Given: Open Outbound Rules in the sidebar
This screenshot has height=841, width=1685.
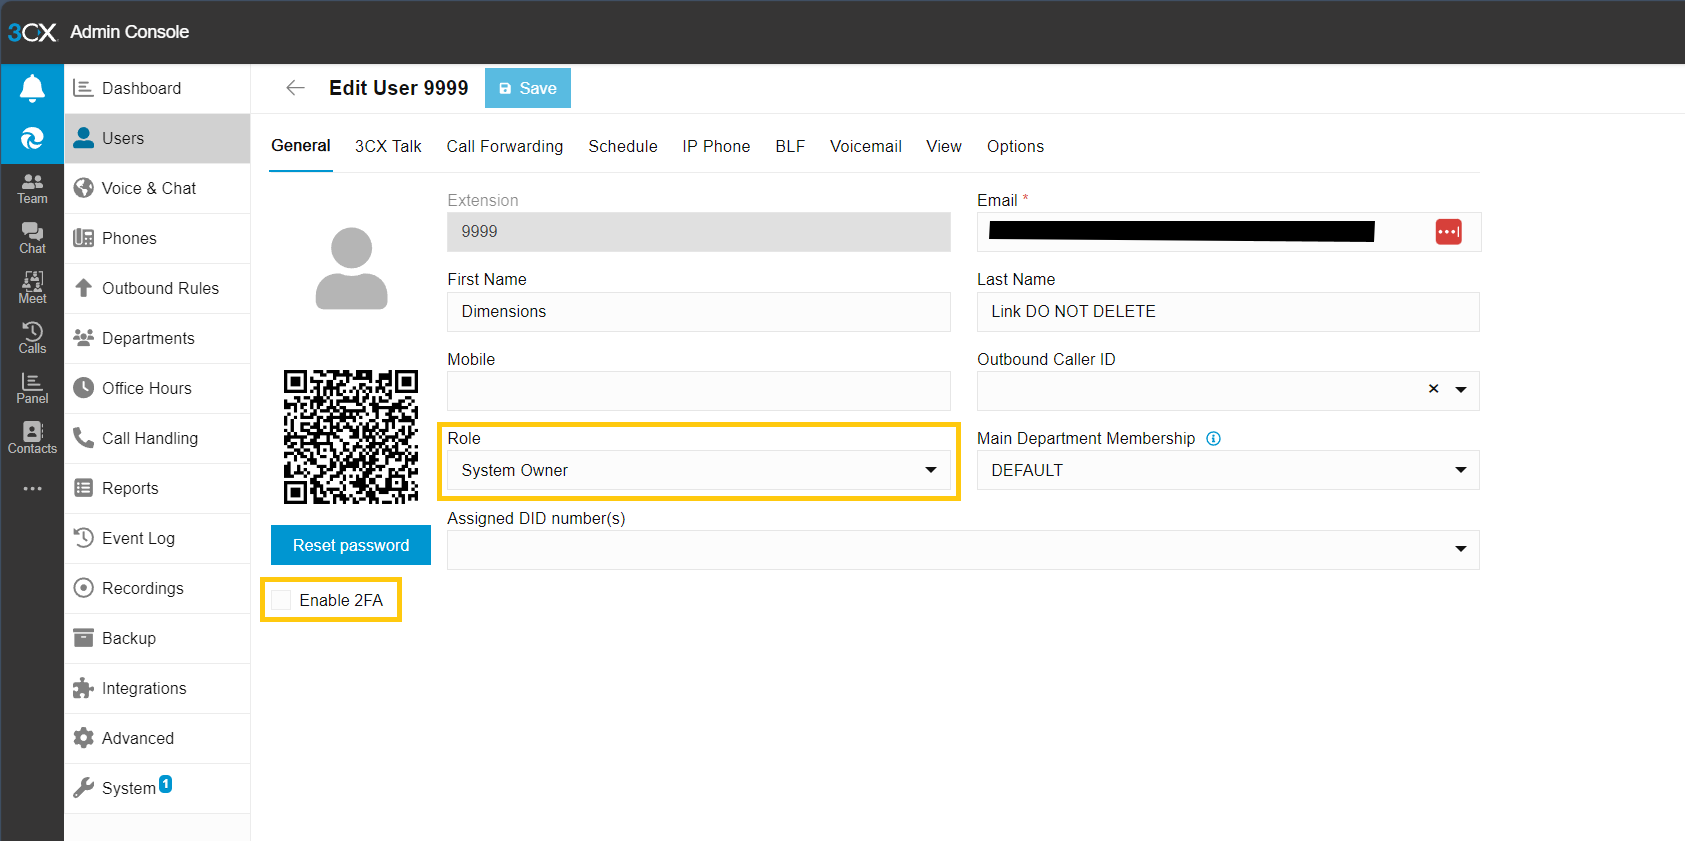Looking at the screenshot, I should (x=157, y=288).
